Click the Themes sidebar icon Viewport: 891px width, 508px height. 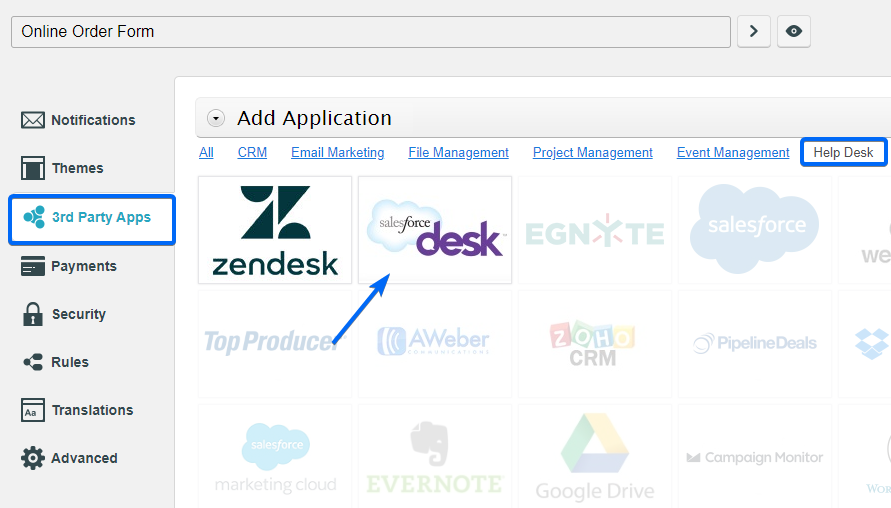coord(33,168)
